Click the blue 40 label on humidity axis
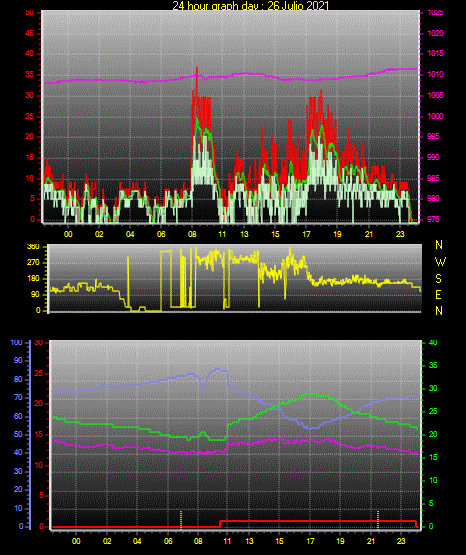 (18, 452)
